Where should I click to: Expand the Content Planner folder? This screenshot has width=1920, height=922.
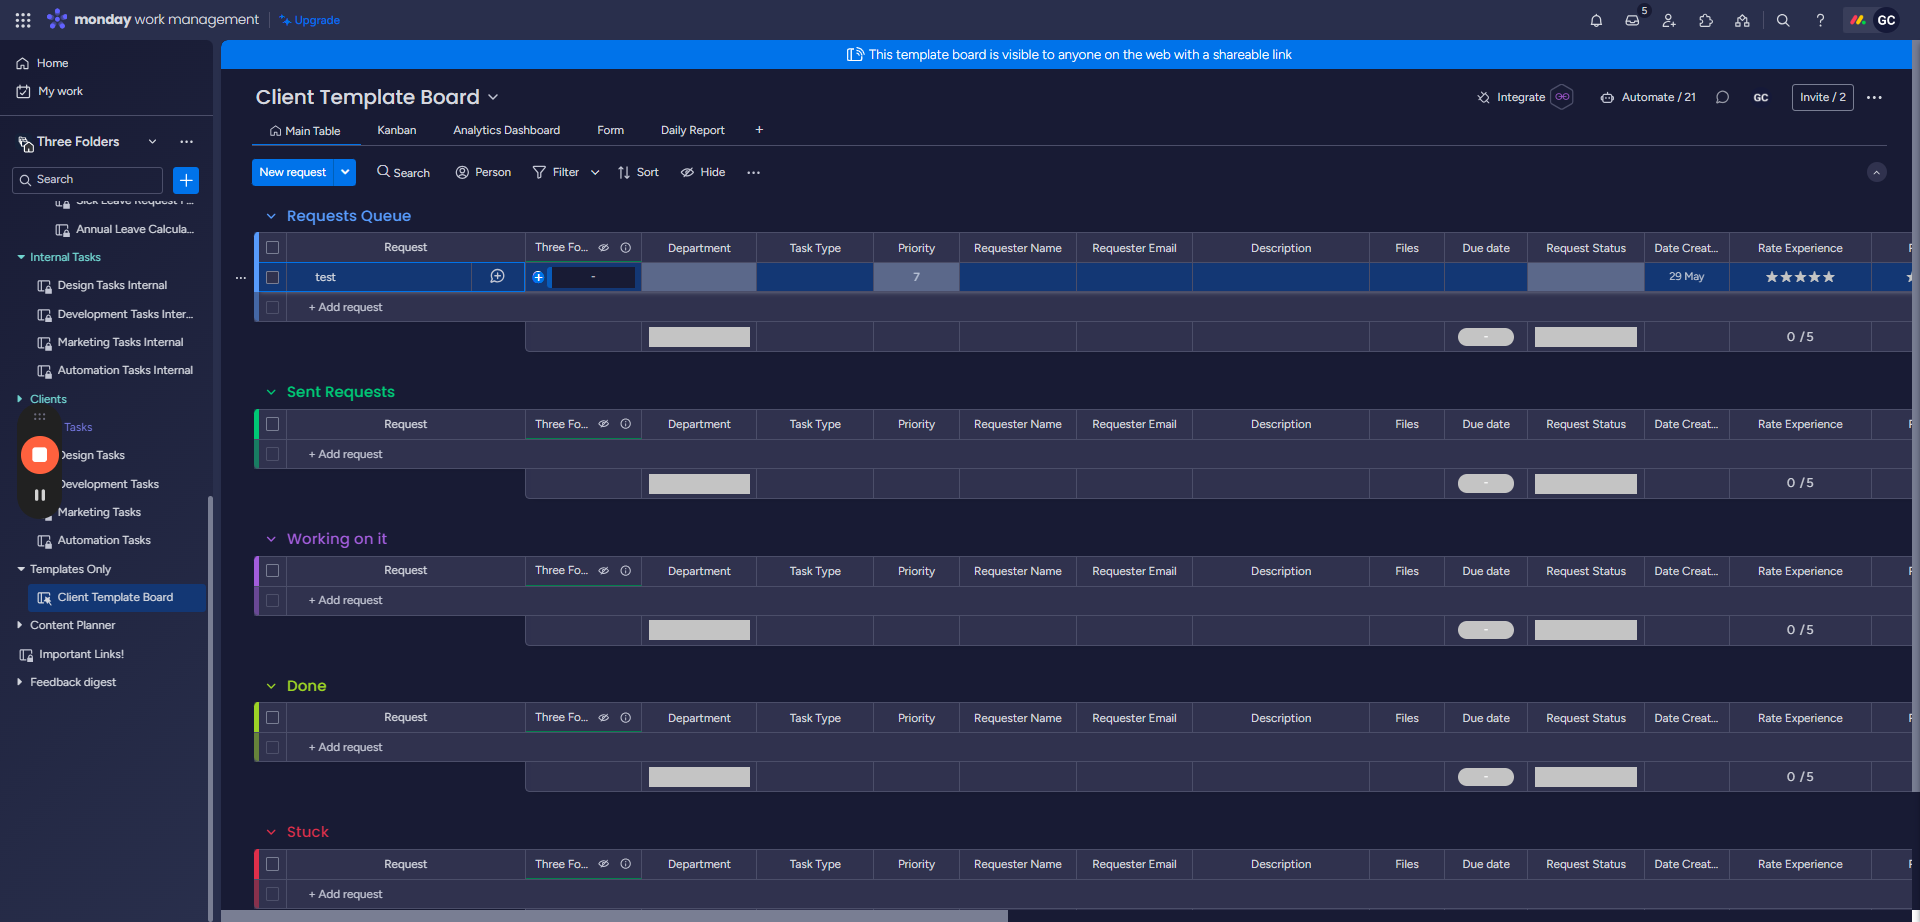(x=20, y=625)
